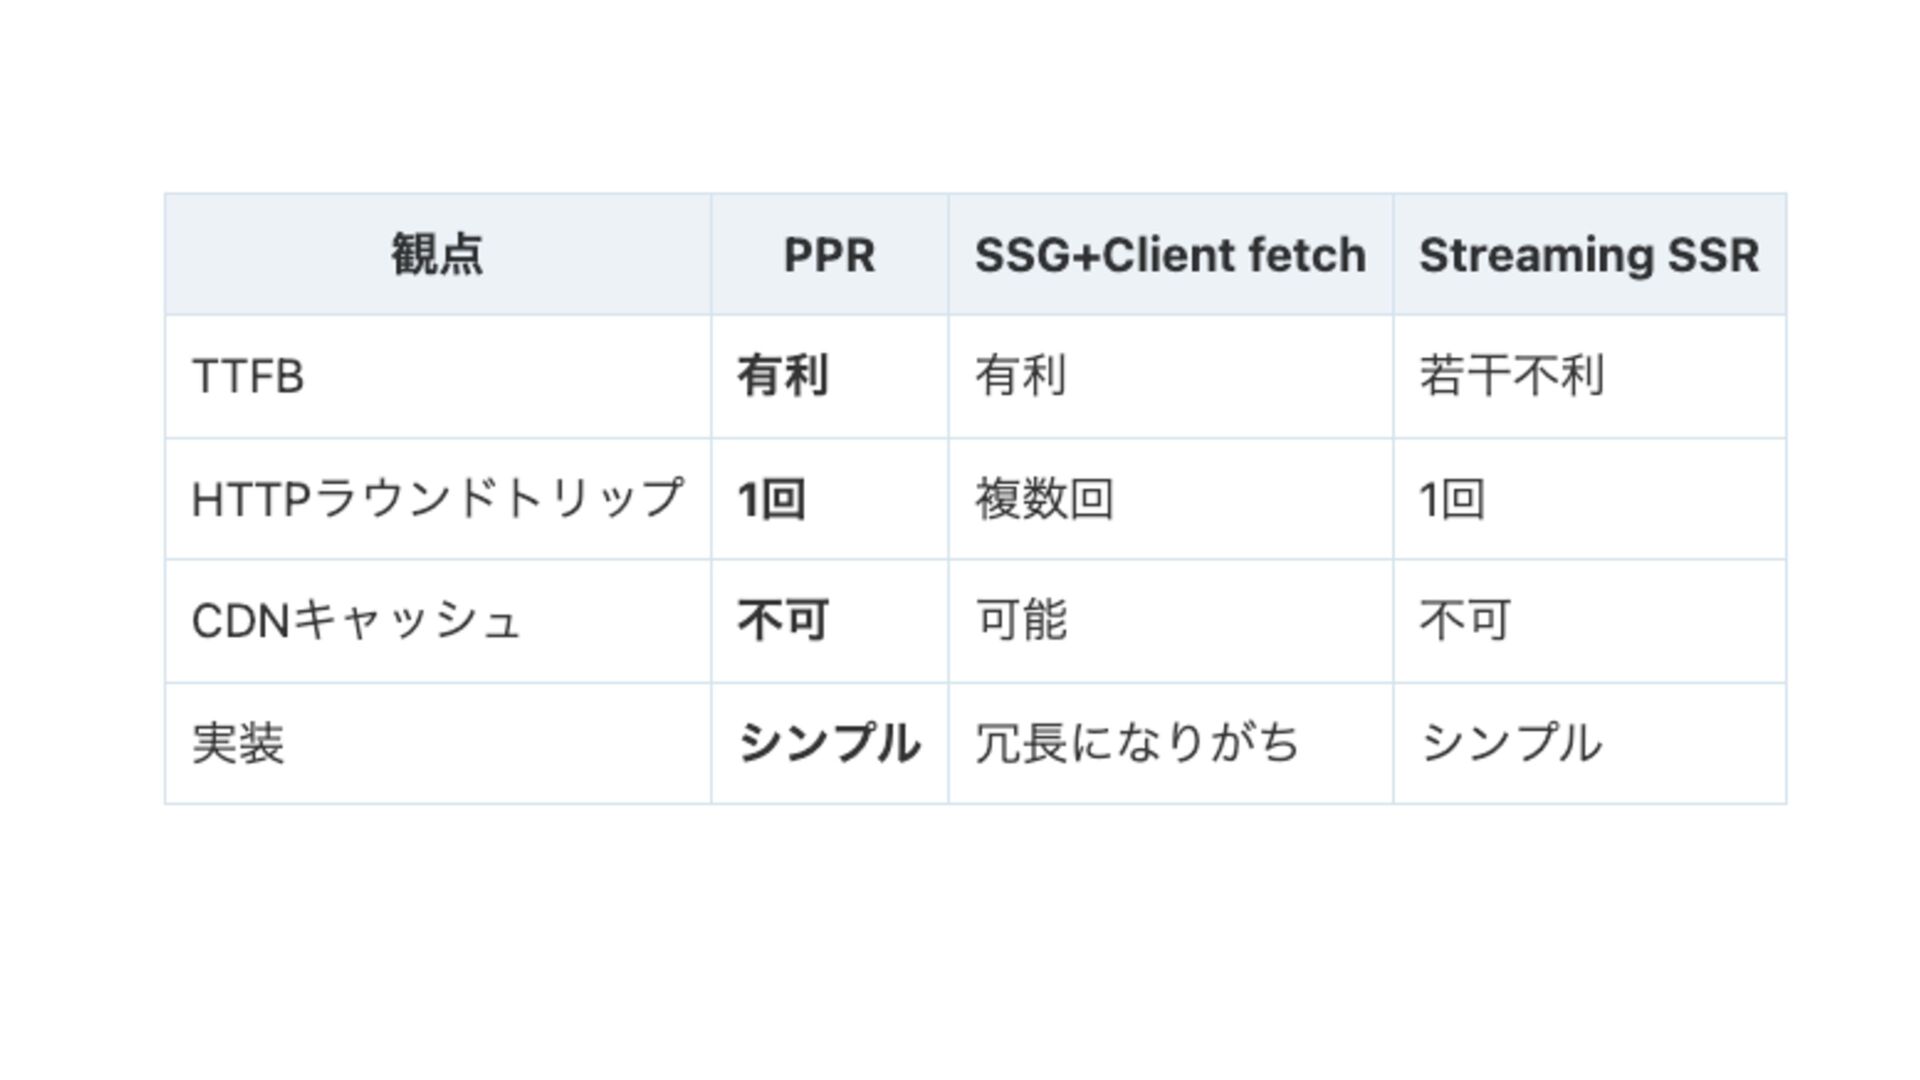Click the bold 不可 cell under PPR

(783, 621)
